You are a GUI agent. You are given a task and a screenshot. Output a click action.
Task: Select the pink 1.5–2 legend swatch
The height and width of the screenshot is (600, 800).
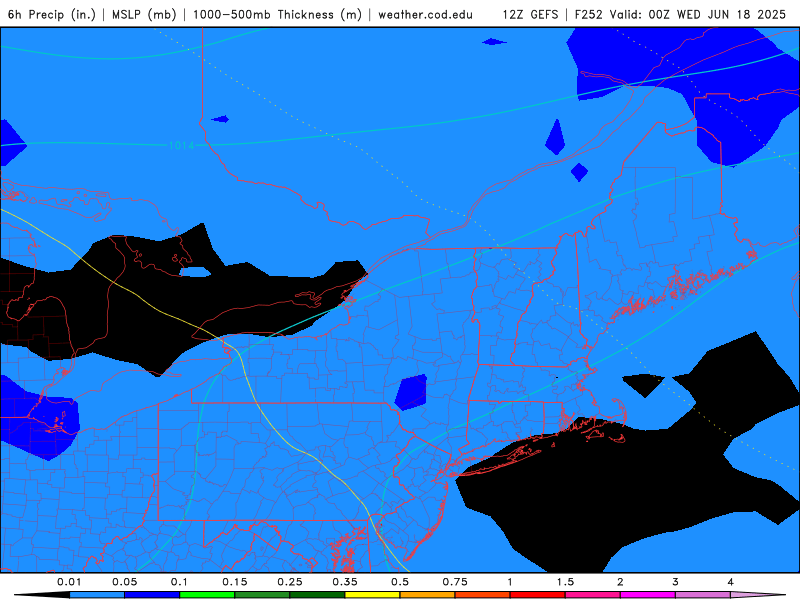click(x=593, y=595)
